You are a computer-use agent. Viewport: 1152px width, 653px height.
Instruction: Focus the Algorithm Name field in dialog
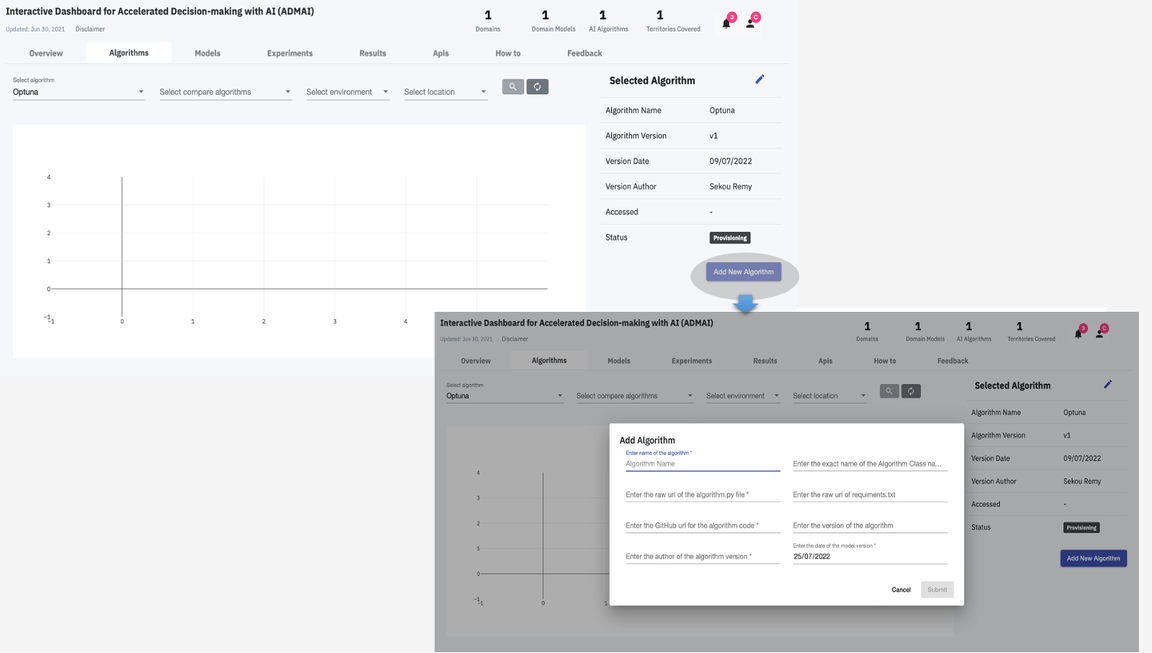pyautogui.click(x=702, y=464)
